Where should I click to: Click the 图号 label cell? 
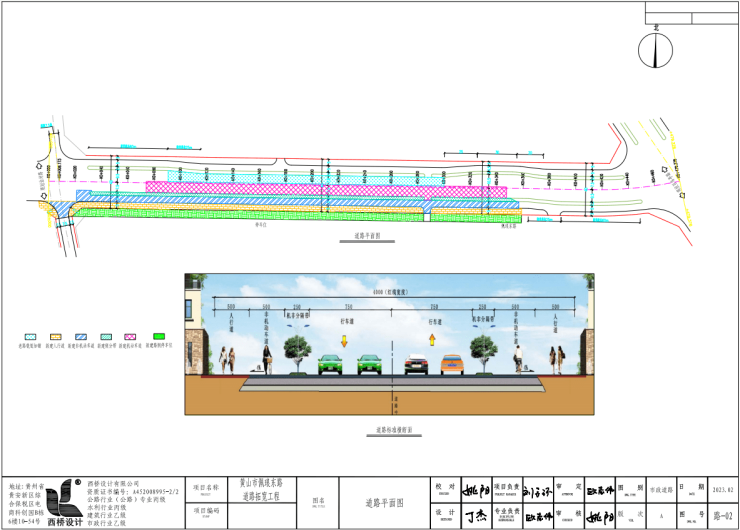(x=692, y=515)
